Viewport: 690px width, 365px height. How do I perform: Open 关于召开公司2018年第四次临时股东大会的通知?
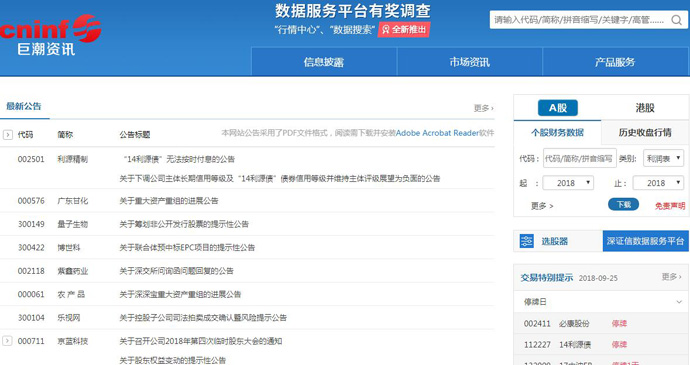point(201,341)
